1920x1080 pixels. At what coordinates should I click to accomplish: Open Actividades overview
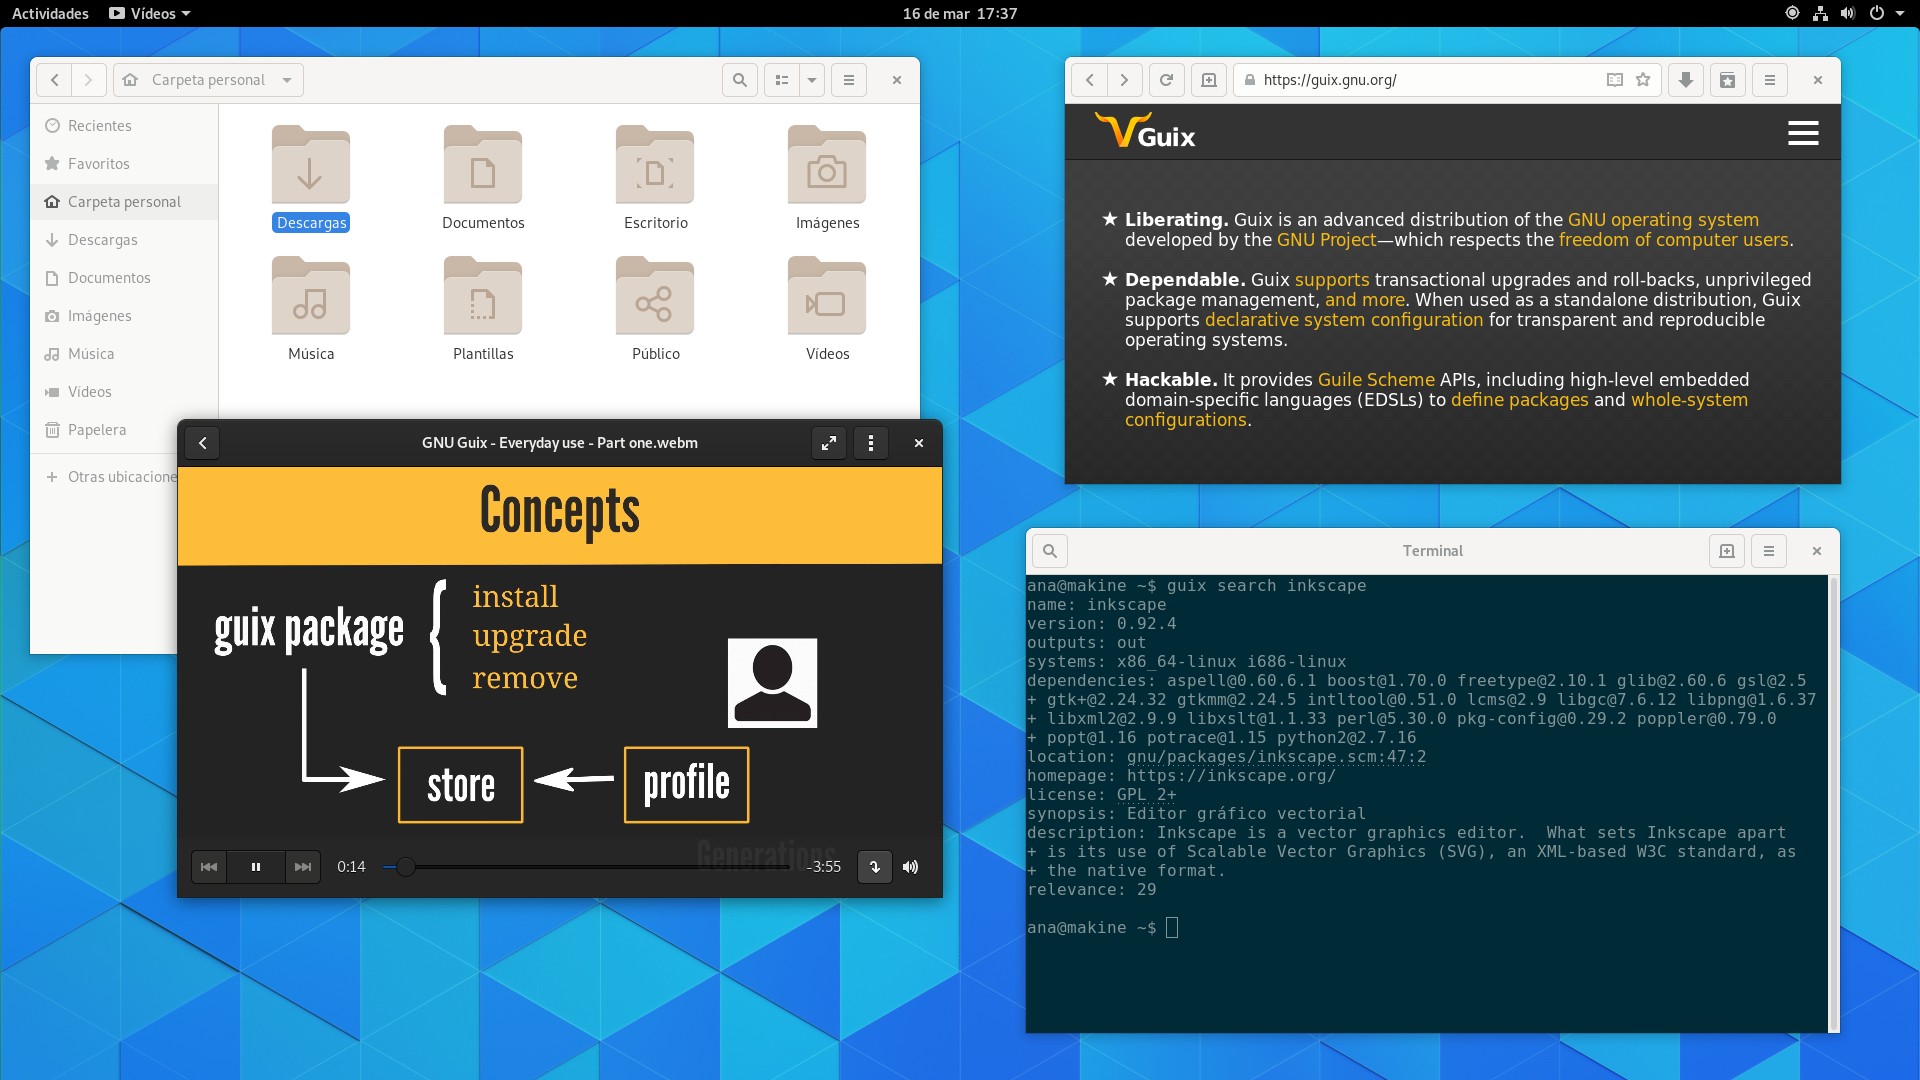click(x=50, y=13)
